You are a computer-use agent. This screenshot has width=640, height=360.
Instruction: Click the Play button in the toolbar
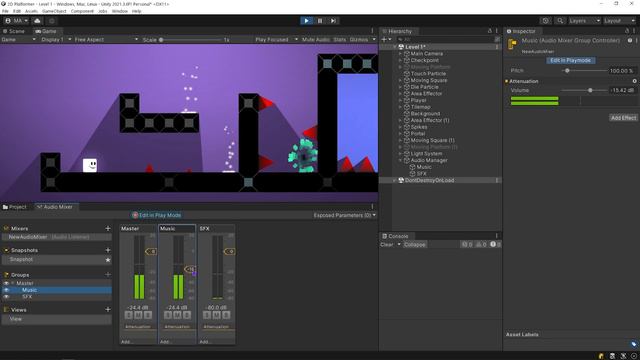(306, 21)
